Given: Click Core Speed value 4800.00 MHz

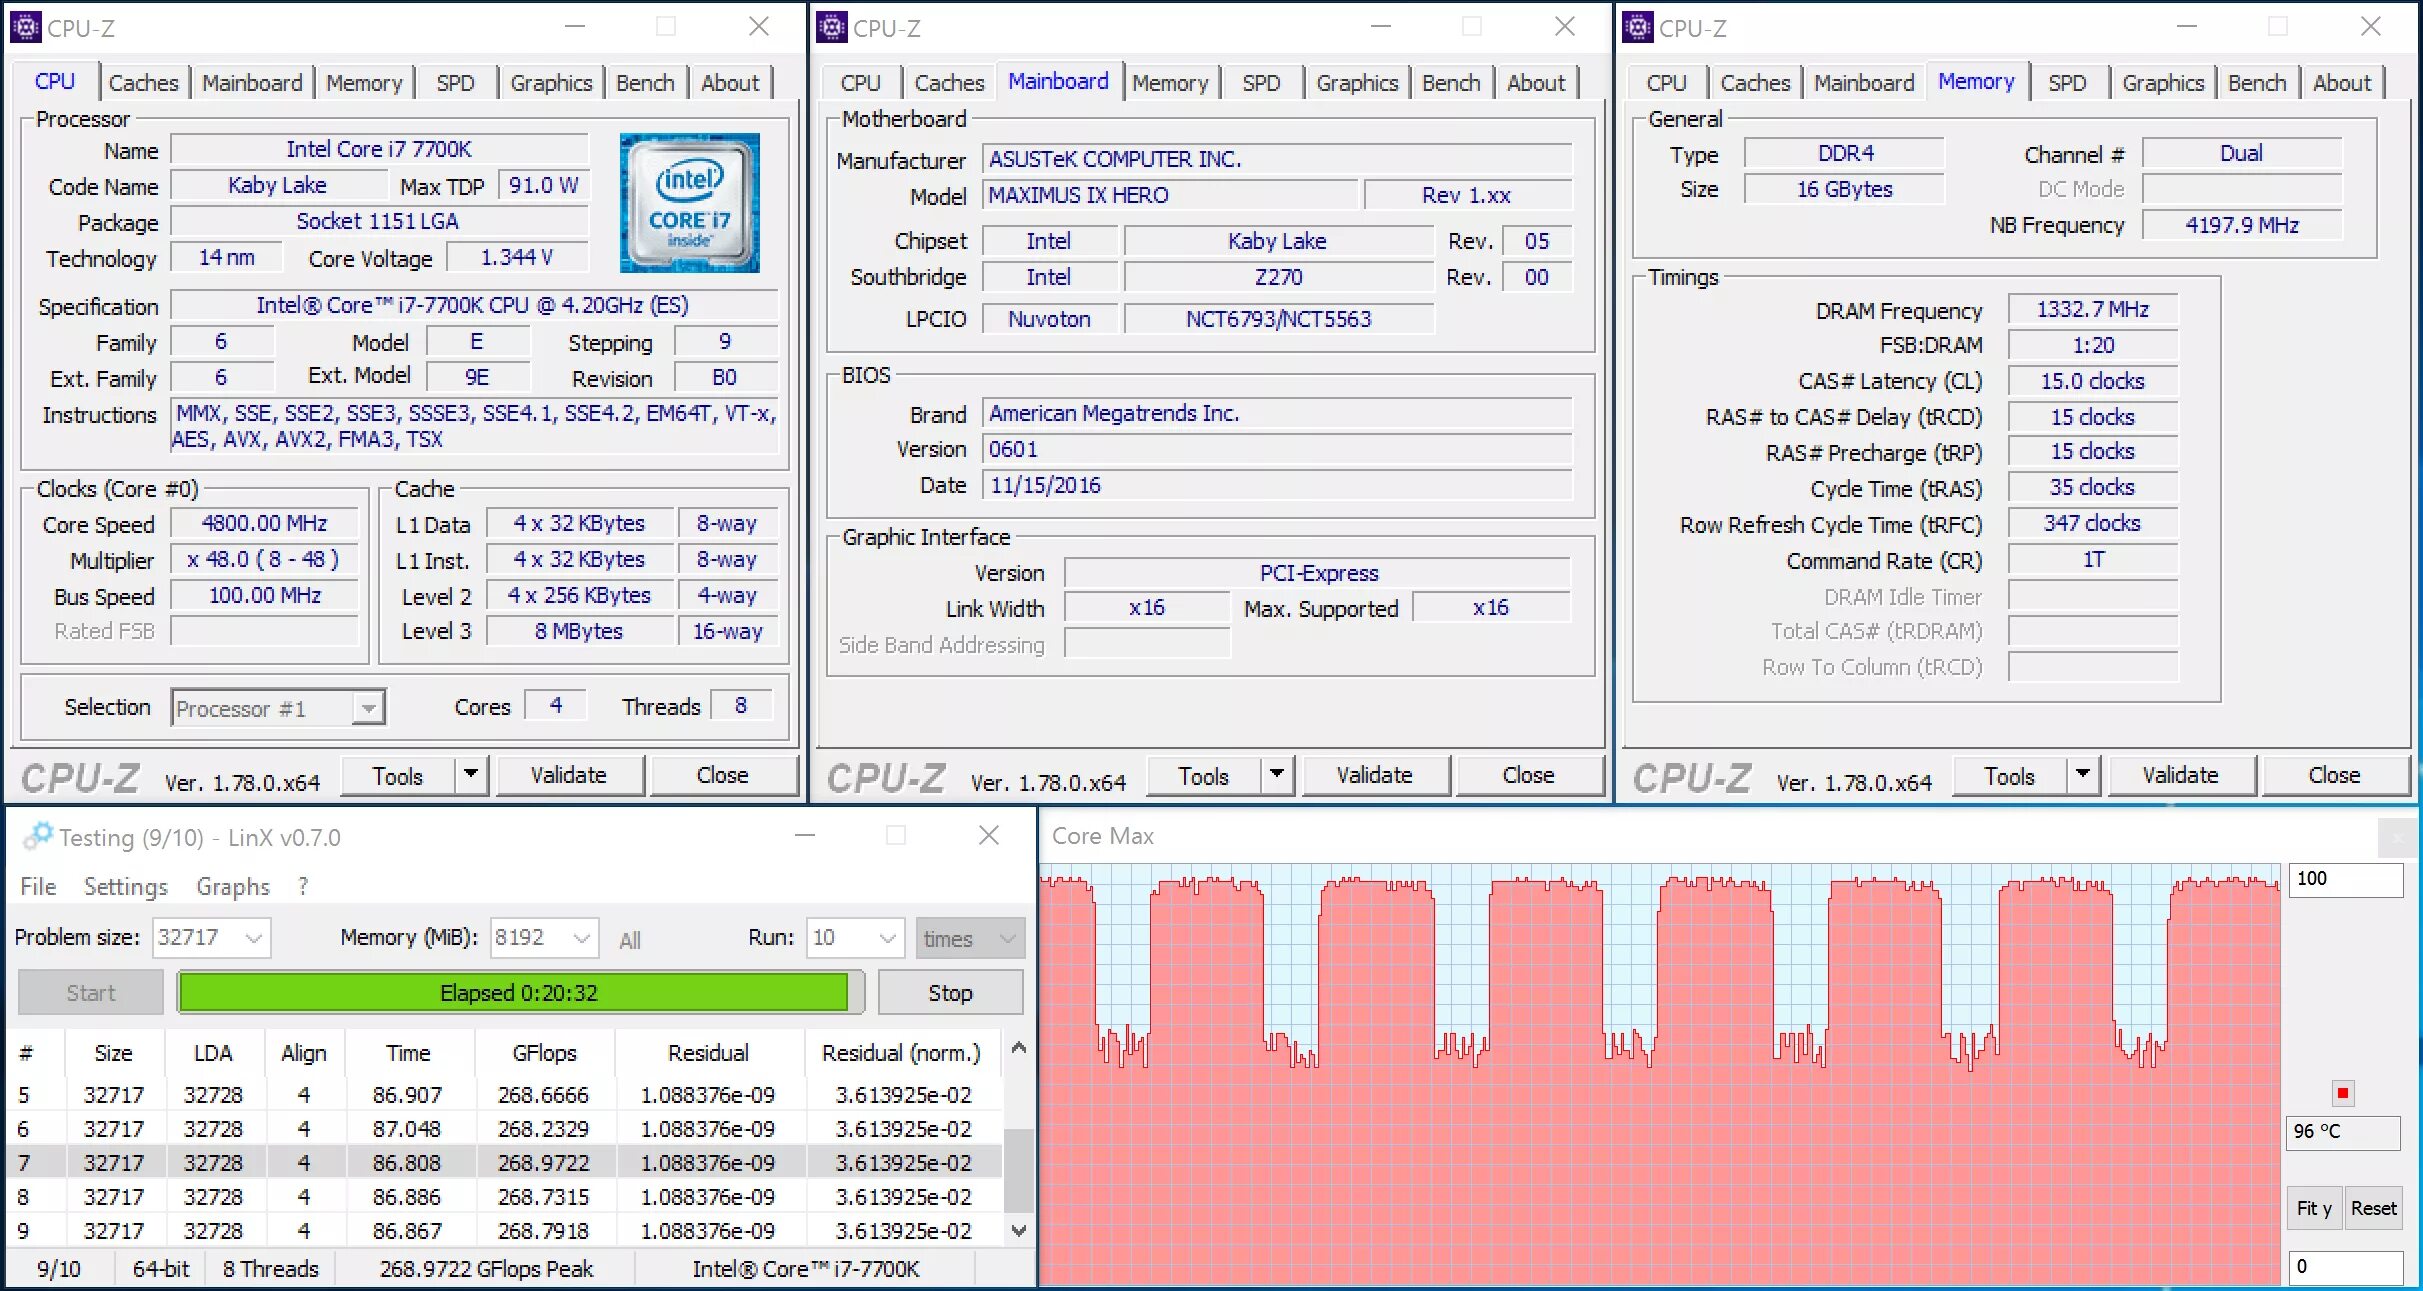Looking at the screenshot, I should click(265, 524).
